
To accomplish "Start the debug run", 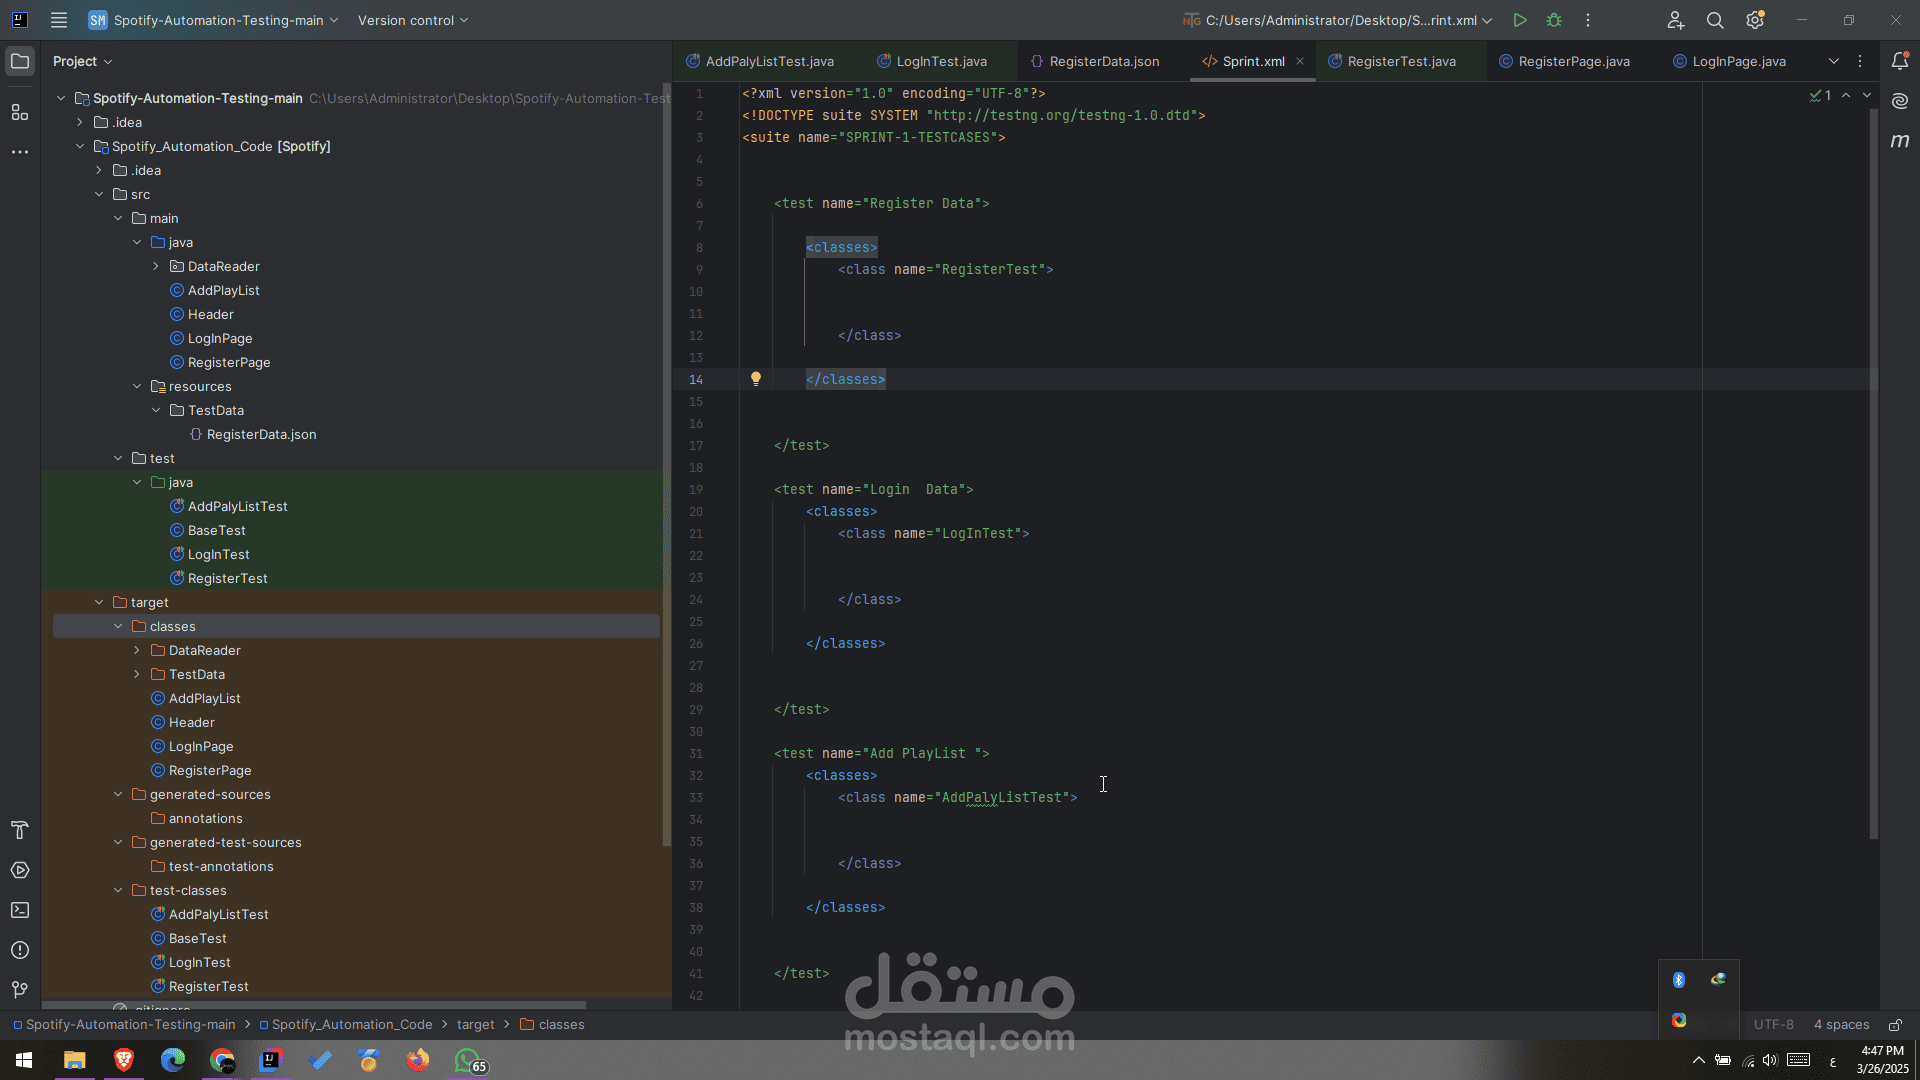I will point(1554,20).
